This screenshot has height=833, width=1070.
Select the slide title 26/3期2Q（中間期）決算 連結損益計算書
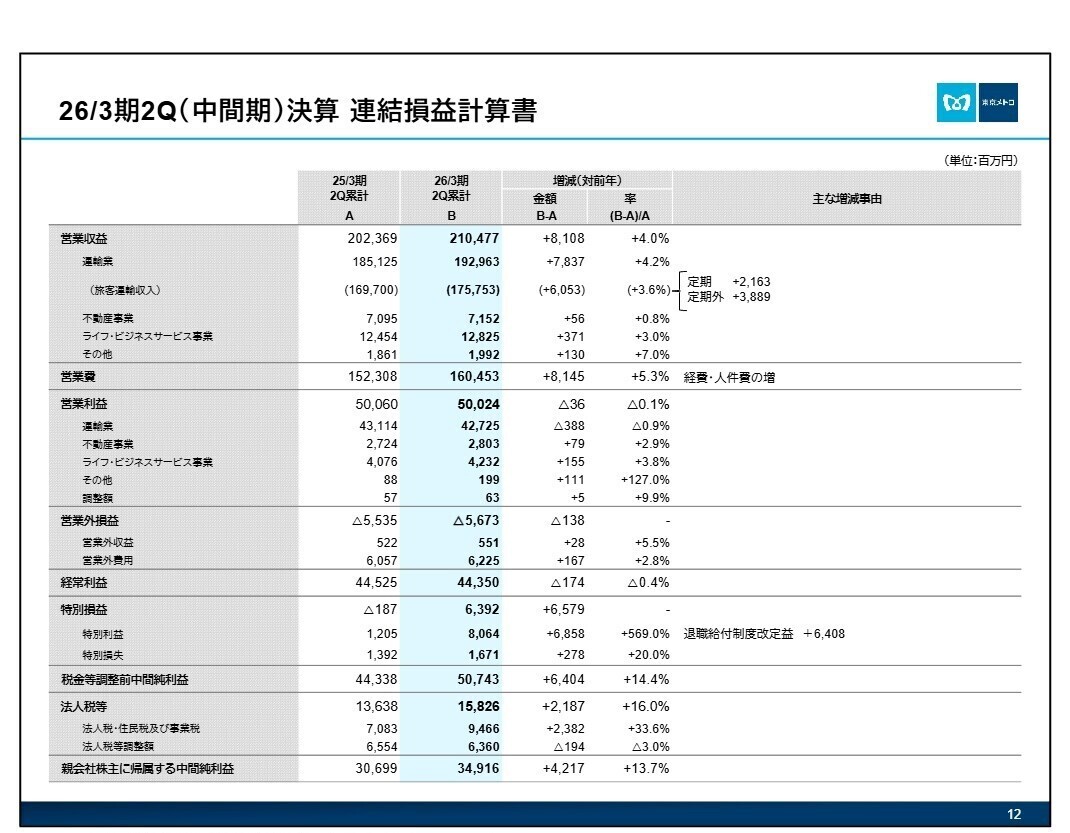click(300, 112)
